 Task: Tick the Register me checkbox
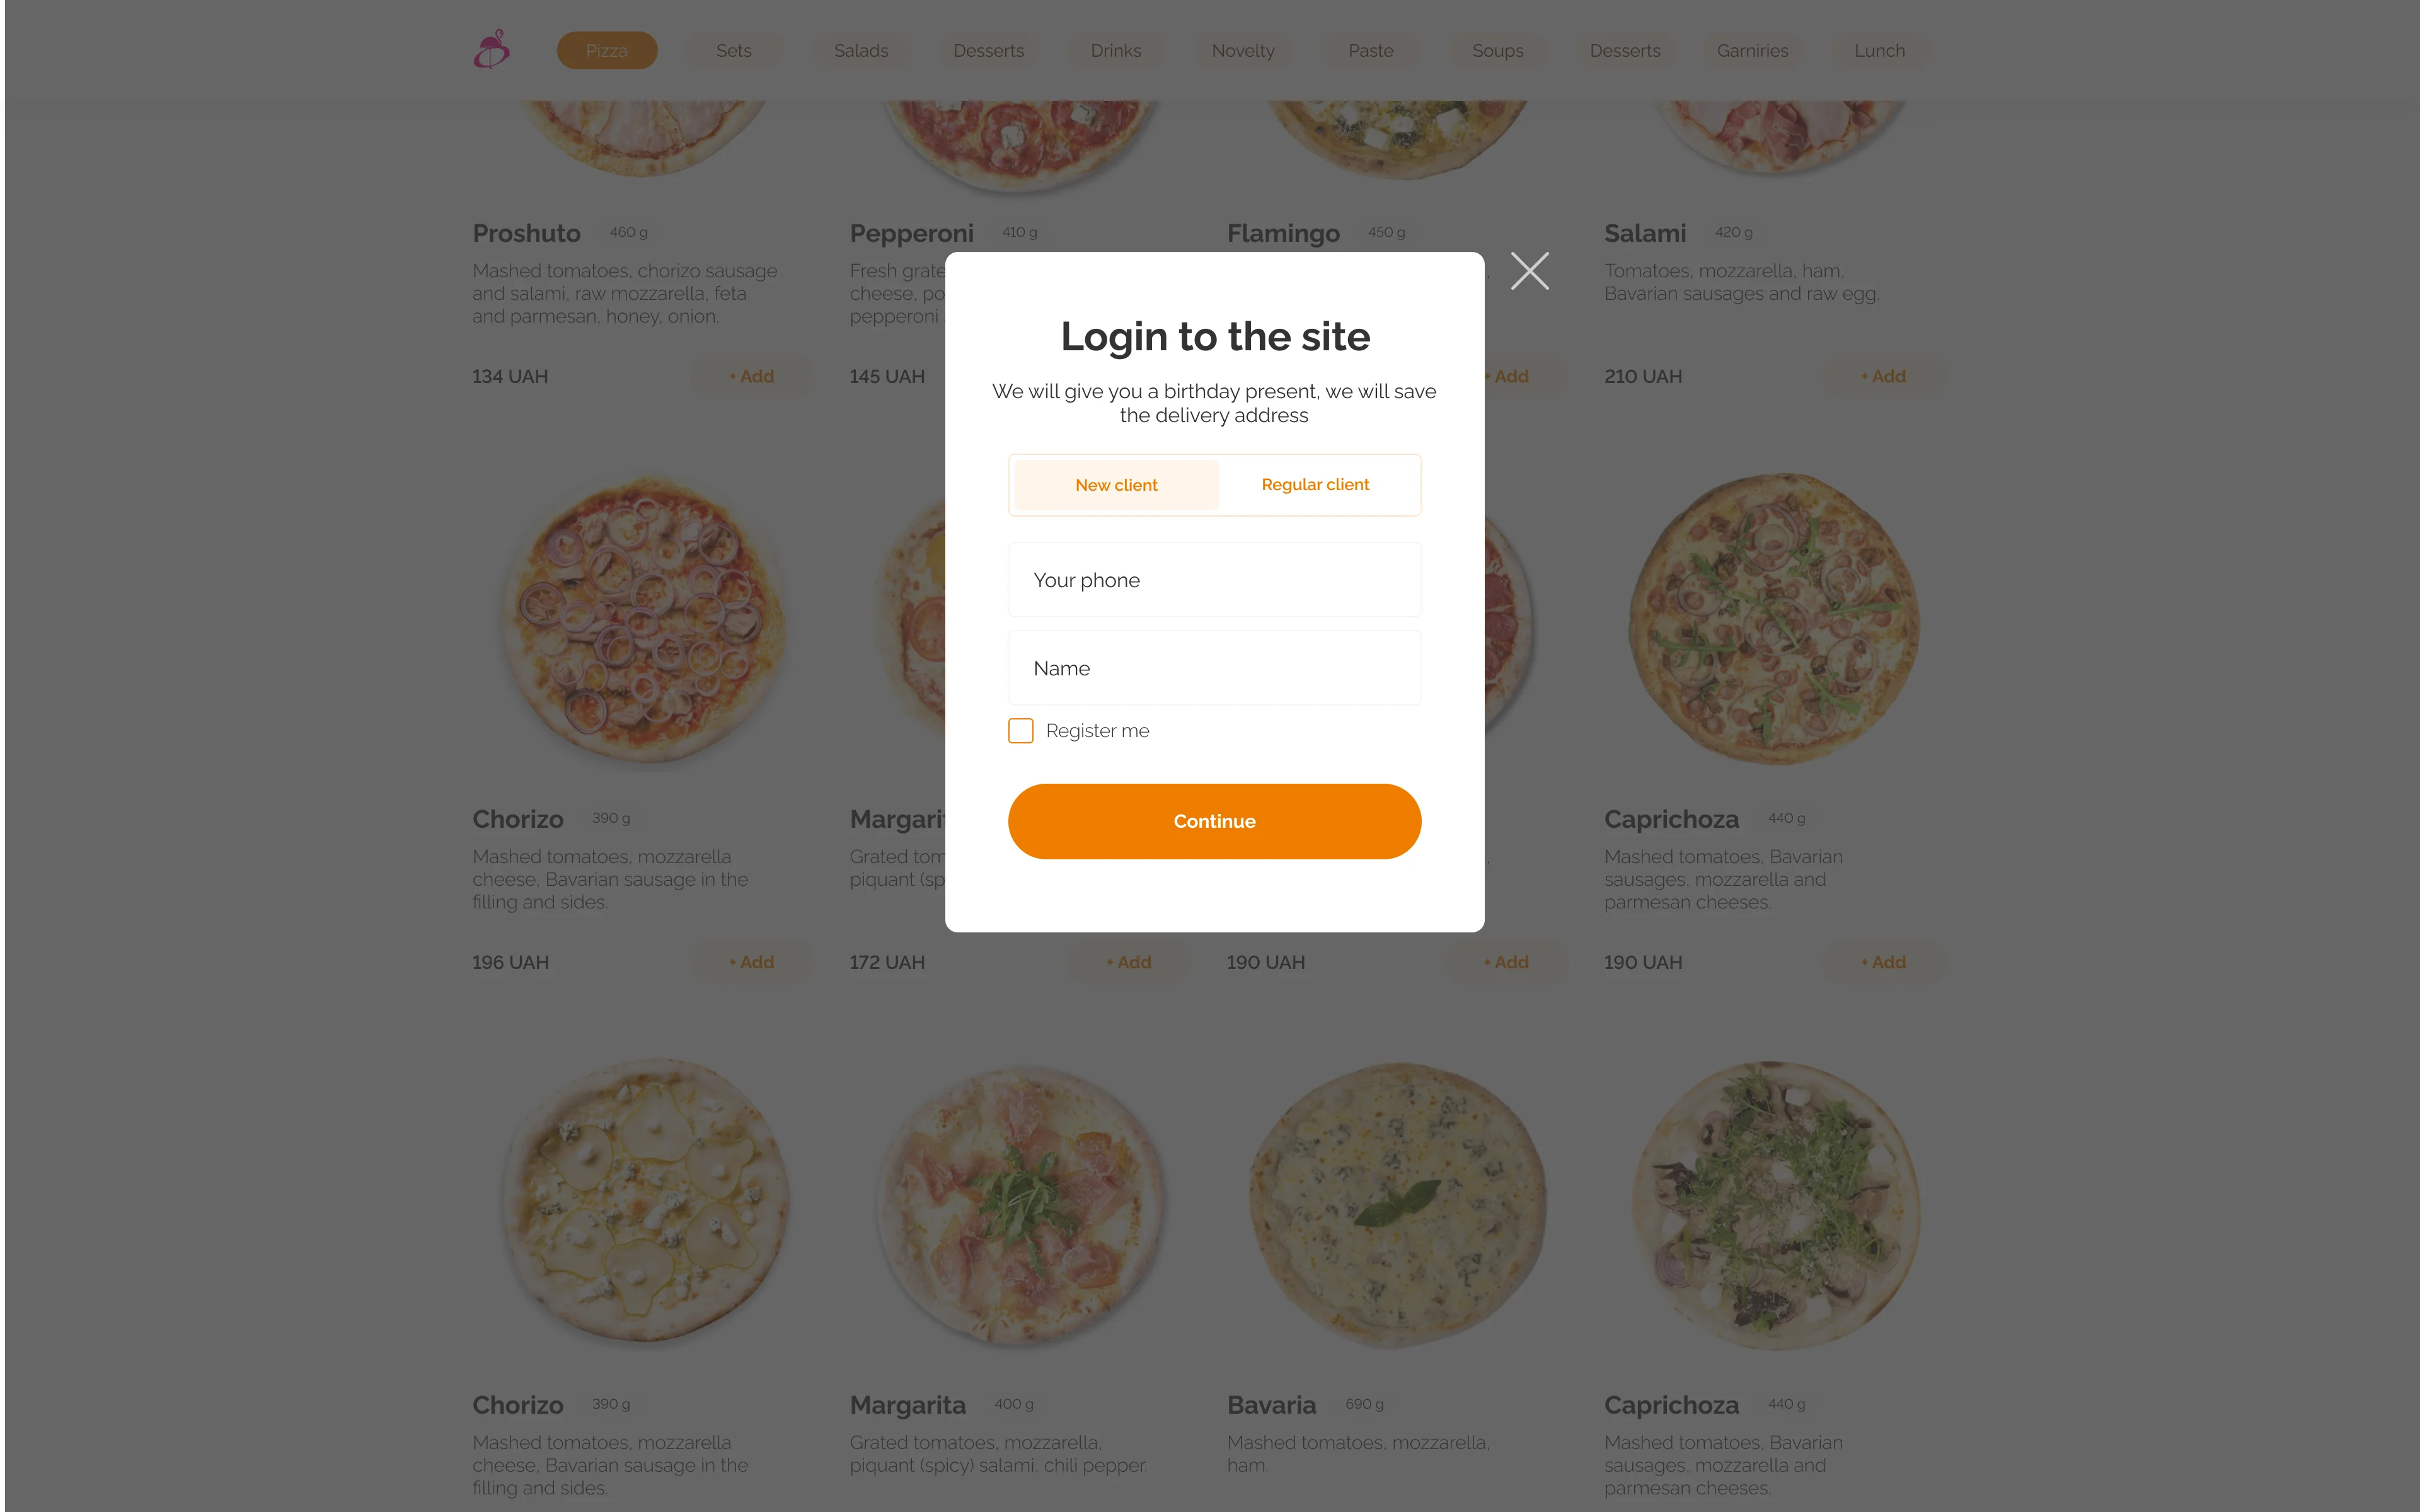point(1020,731)
